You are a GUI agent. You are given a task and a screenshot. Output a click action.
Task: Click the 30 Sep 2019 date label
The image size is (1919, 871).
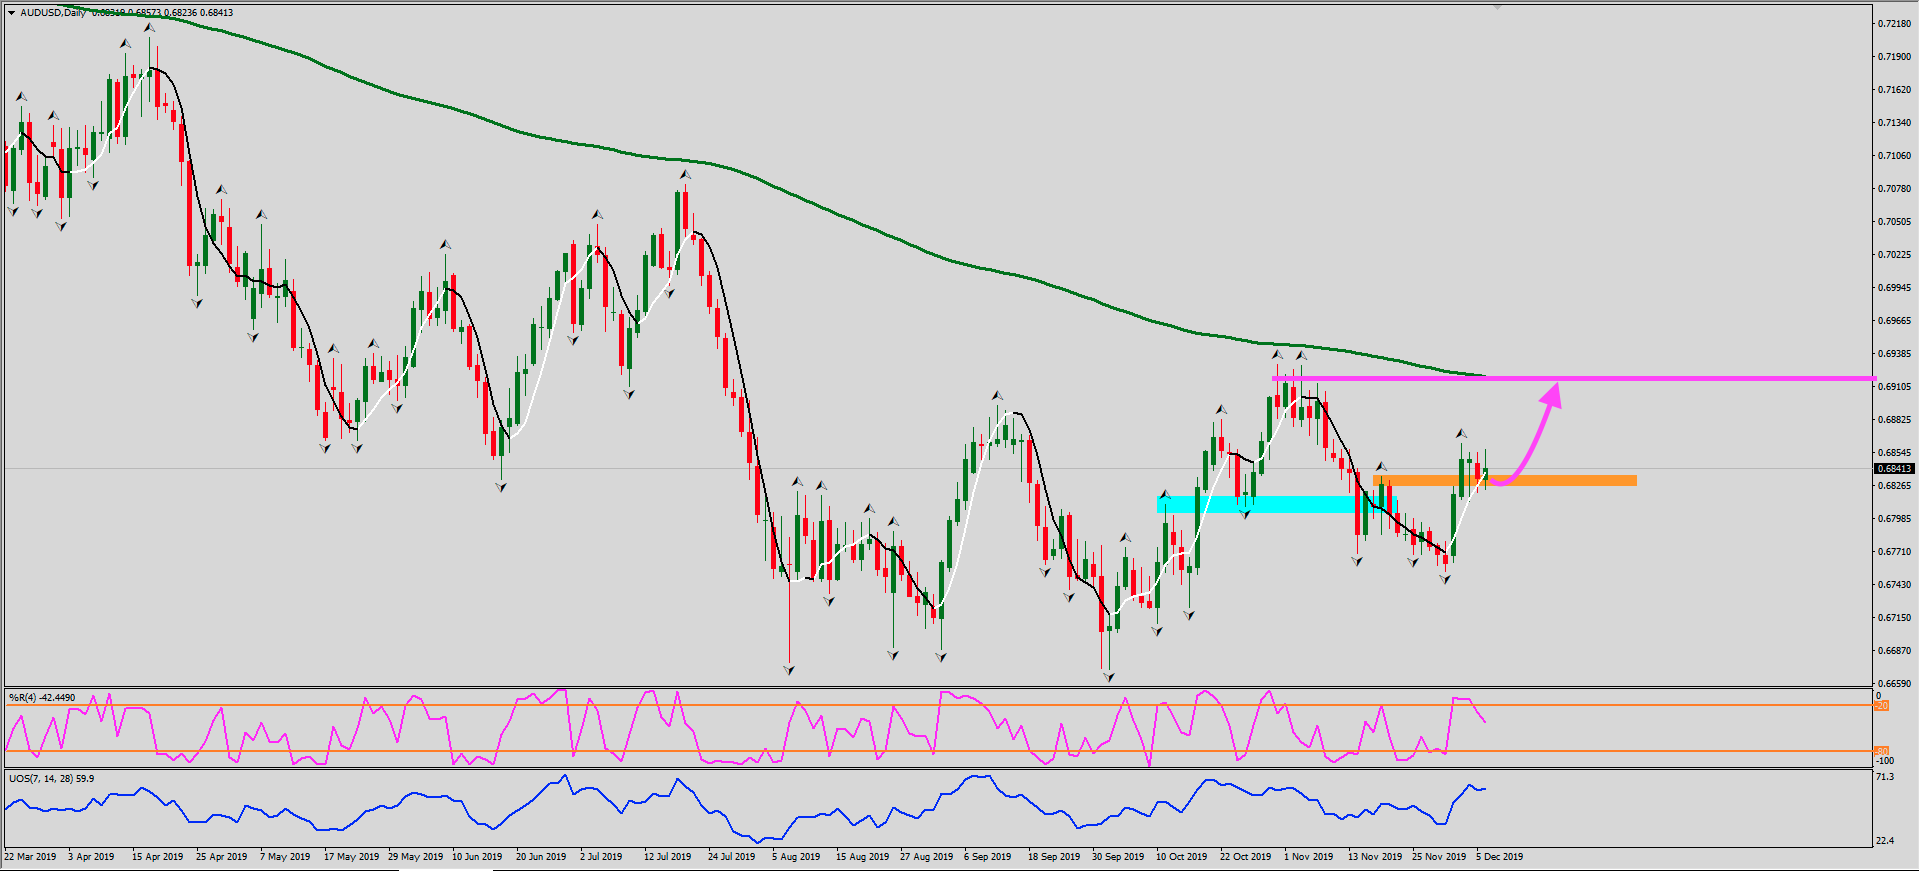[1118, 857]
